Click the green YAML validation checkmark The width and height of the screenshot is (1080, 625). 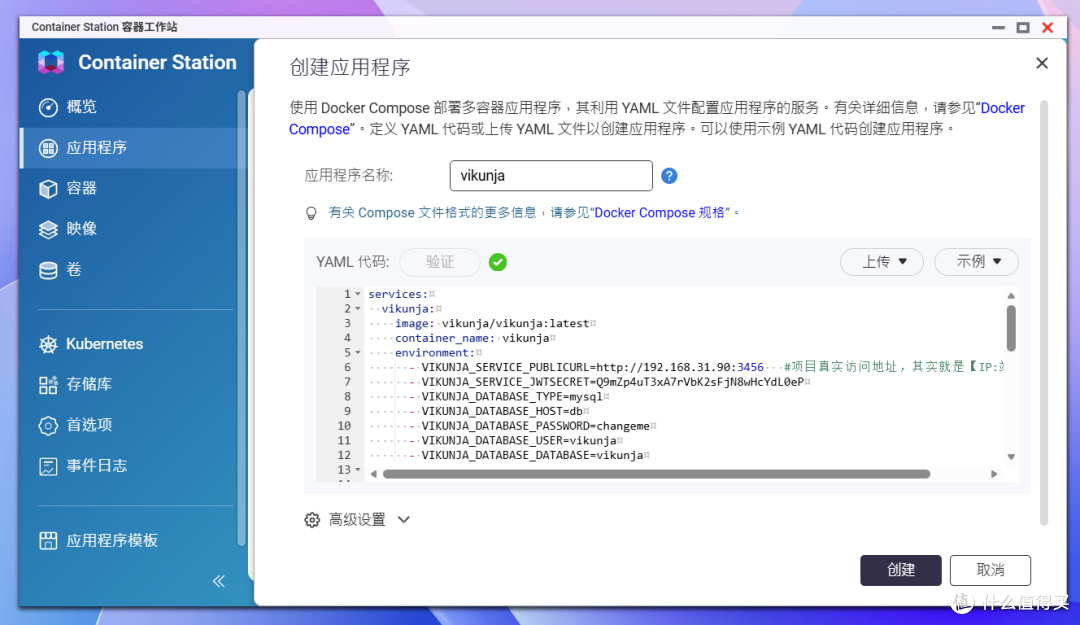[498, 262]
